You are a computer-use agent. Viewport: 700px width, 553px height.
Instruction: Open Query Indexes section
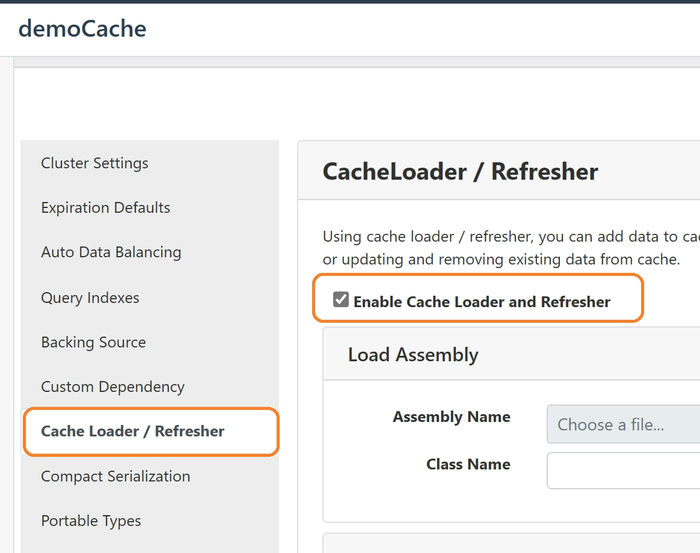90,298
